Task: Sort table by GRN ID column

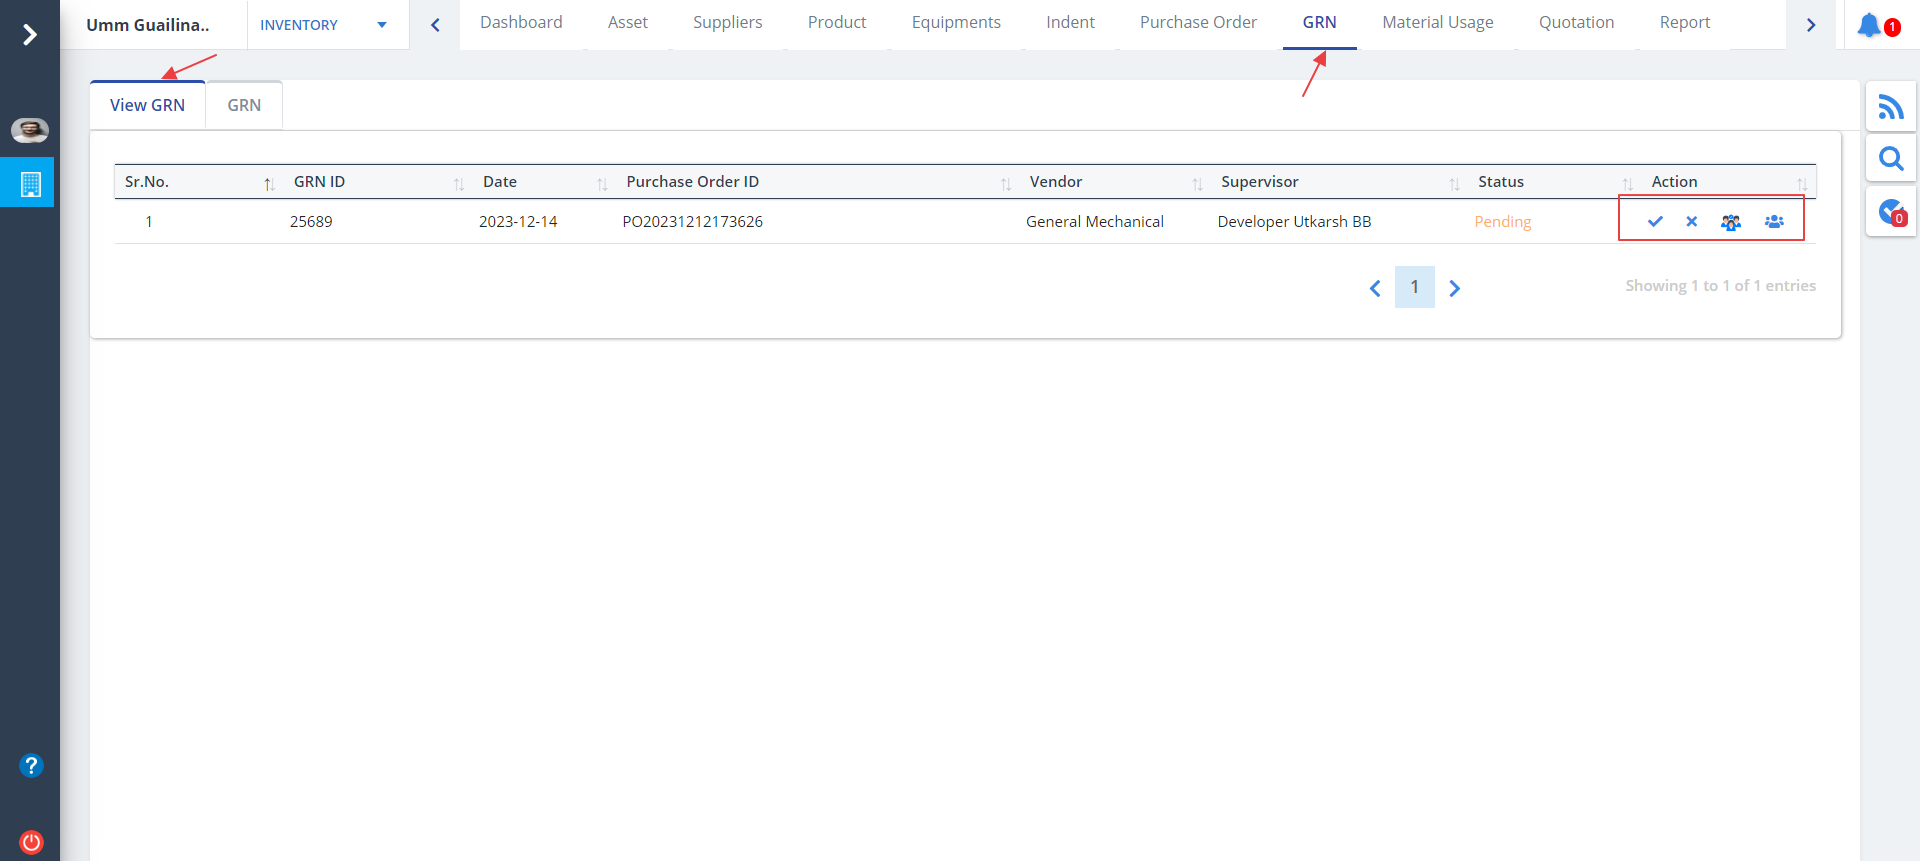Action: [319, 182]
